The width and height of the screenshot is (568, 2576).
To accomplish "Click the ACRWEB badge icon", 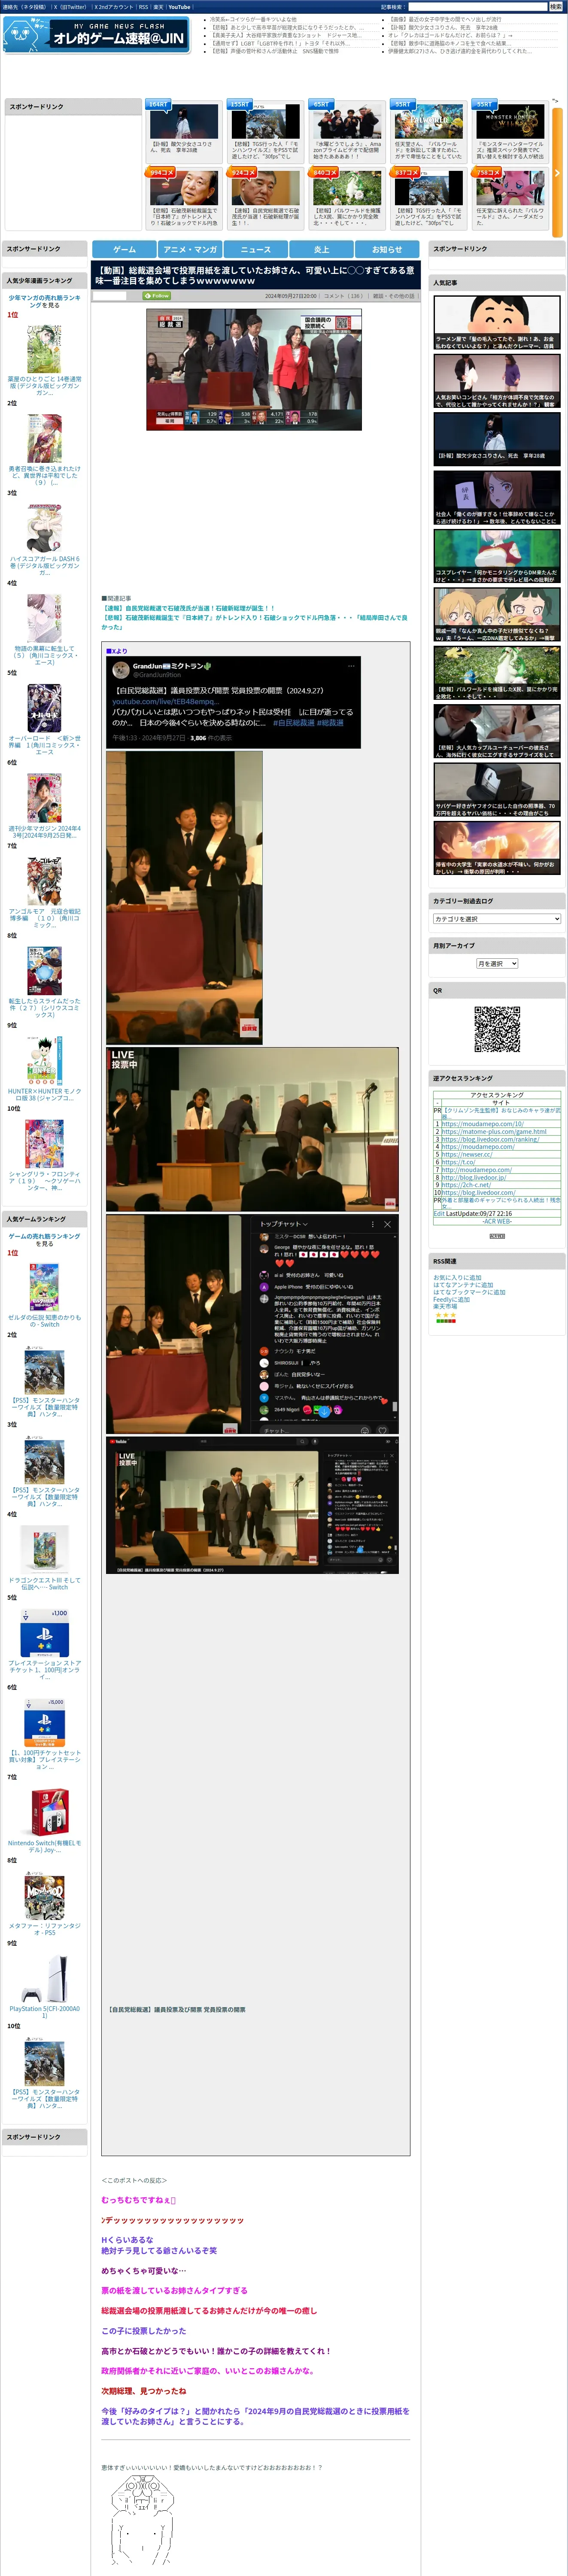I will tap(497, 1236).
